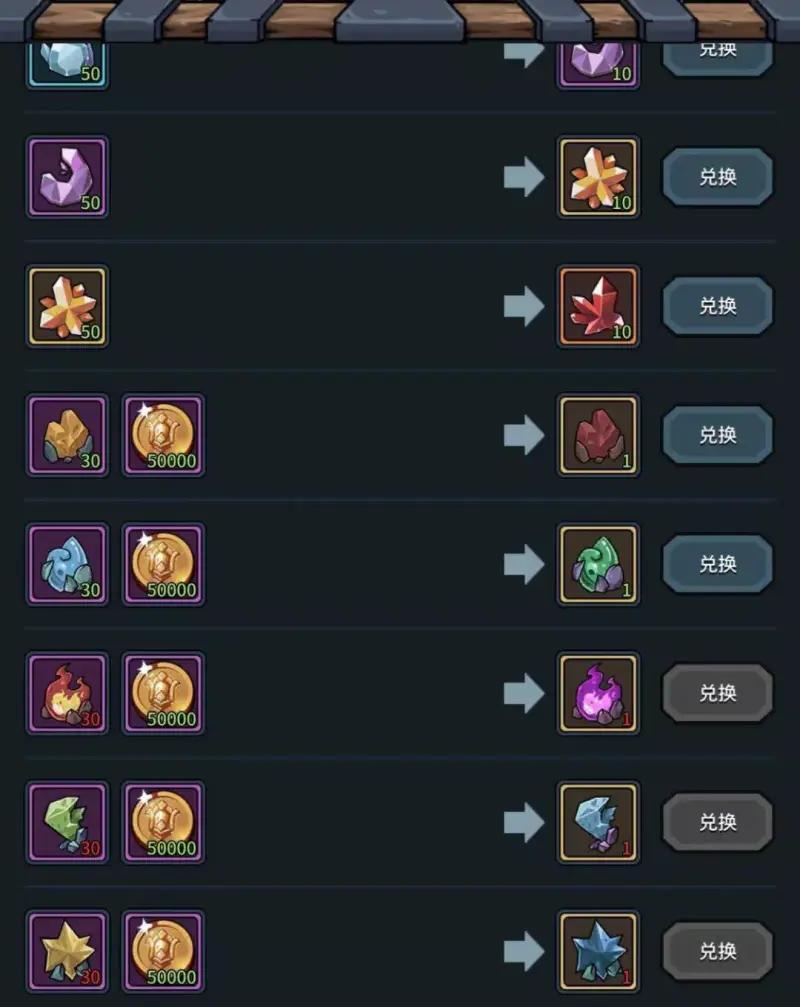Tap the red crystal cluster reward icon
This screenshot has width=800, height=1007.
[x=598, y=306]
